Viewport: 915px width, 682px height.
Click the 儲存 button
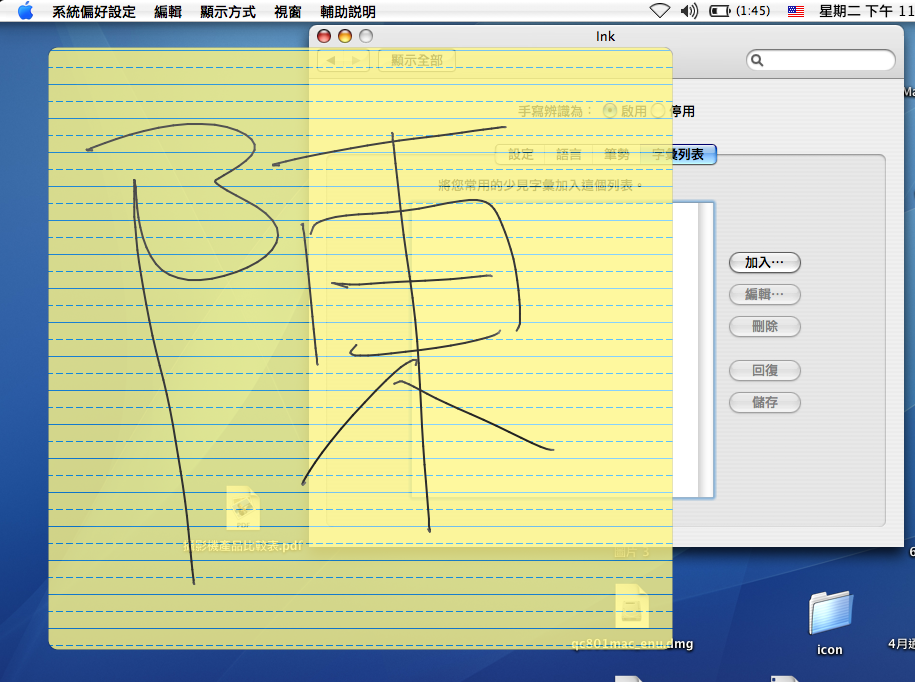pyautogui.click(x=764, y=403)
